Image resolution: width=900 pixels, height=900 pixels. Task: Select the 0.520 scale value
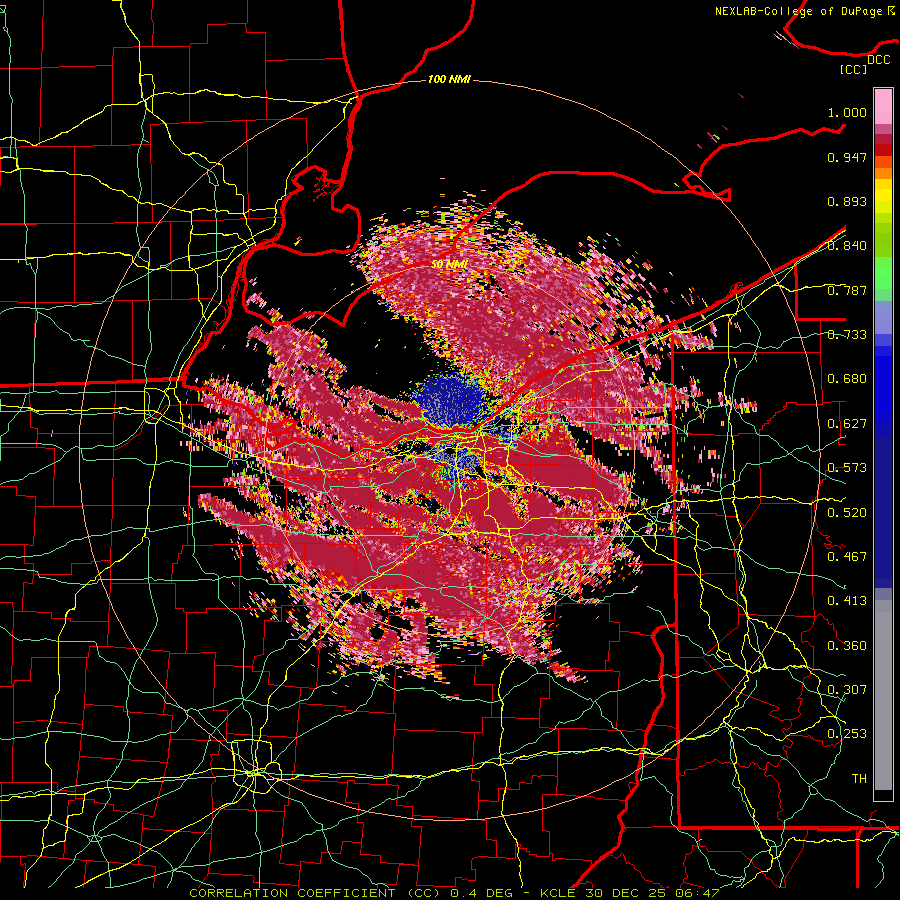[847, 513]
